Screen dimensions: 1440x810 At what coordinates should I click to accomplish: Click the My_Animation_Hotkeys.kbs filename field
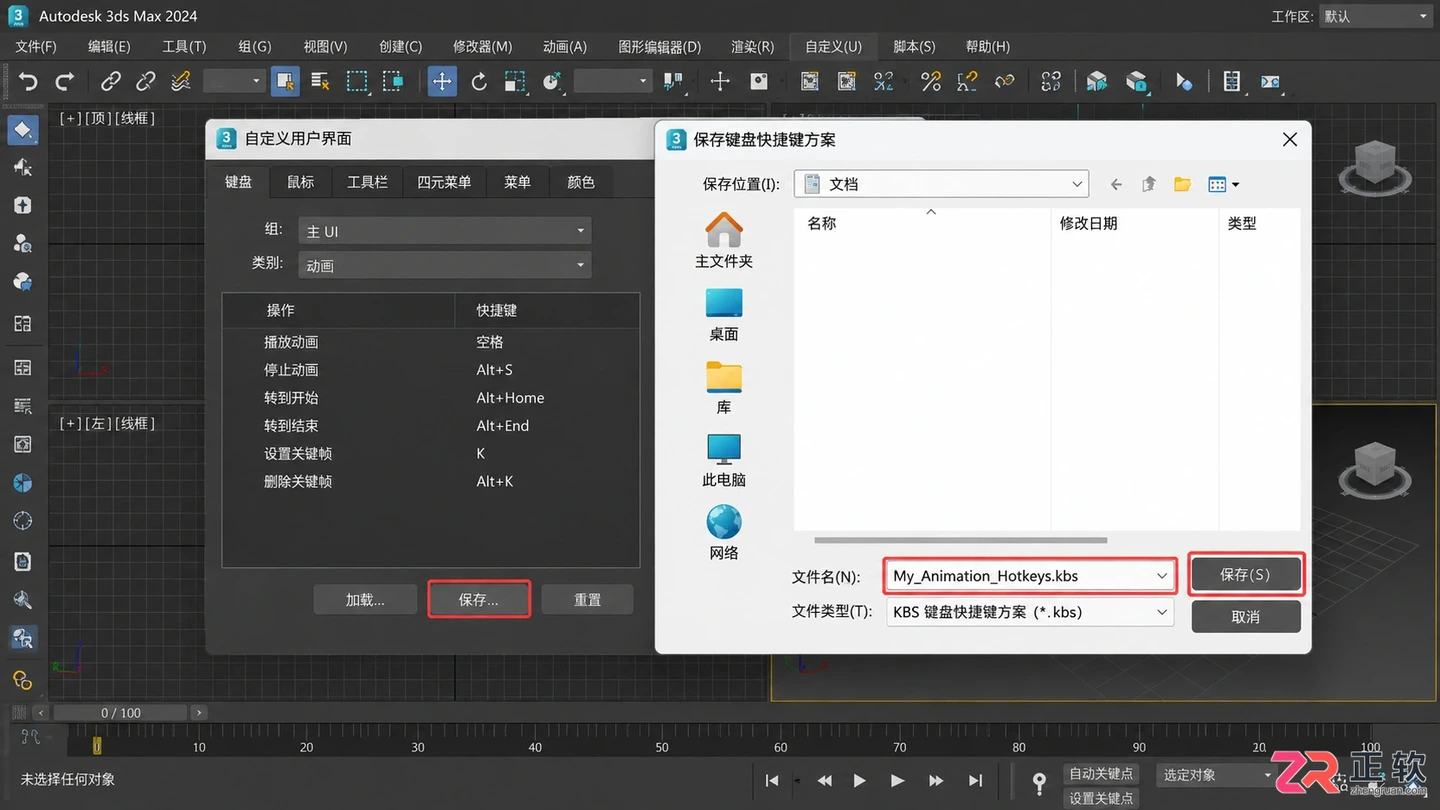click(1030, 576)
